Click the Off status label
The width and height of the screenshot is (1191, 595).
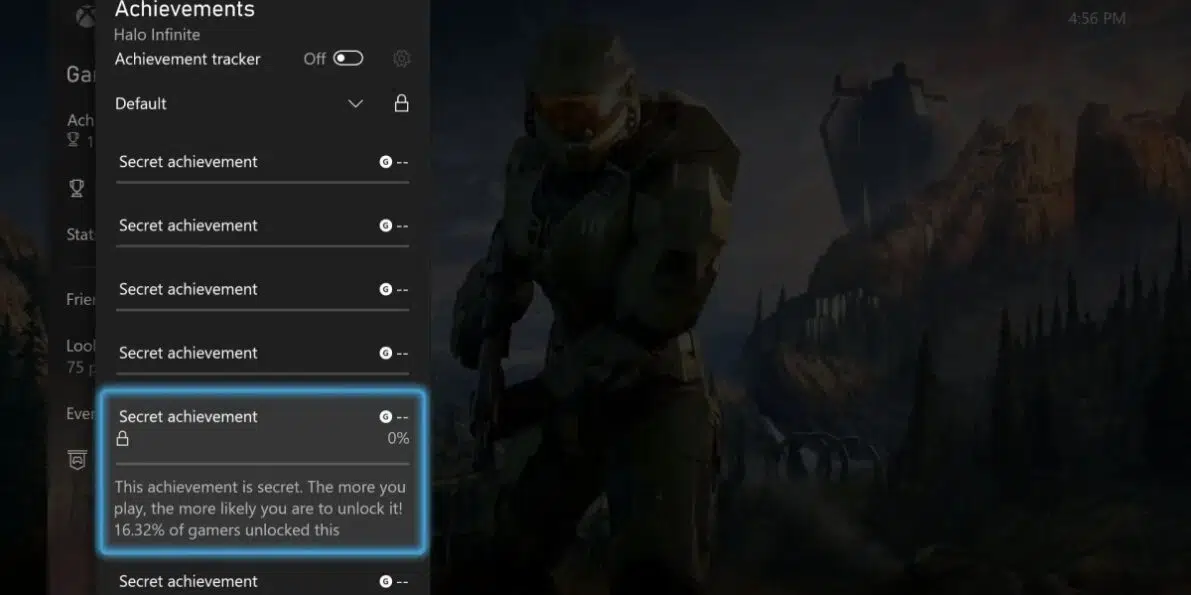[x=314, y=59]
